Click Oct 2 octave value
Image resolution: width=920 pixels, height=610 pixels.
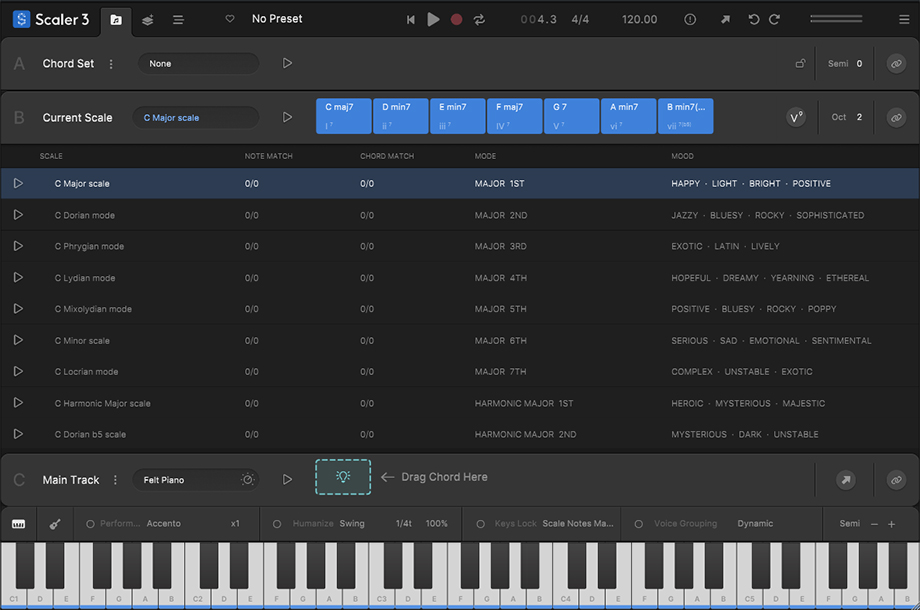pyautogui.click(x=847, y=117)
